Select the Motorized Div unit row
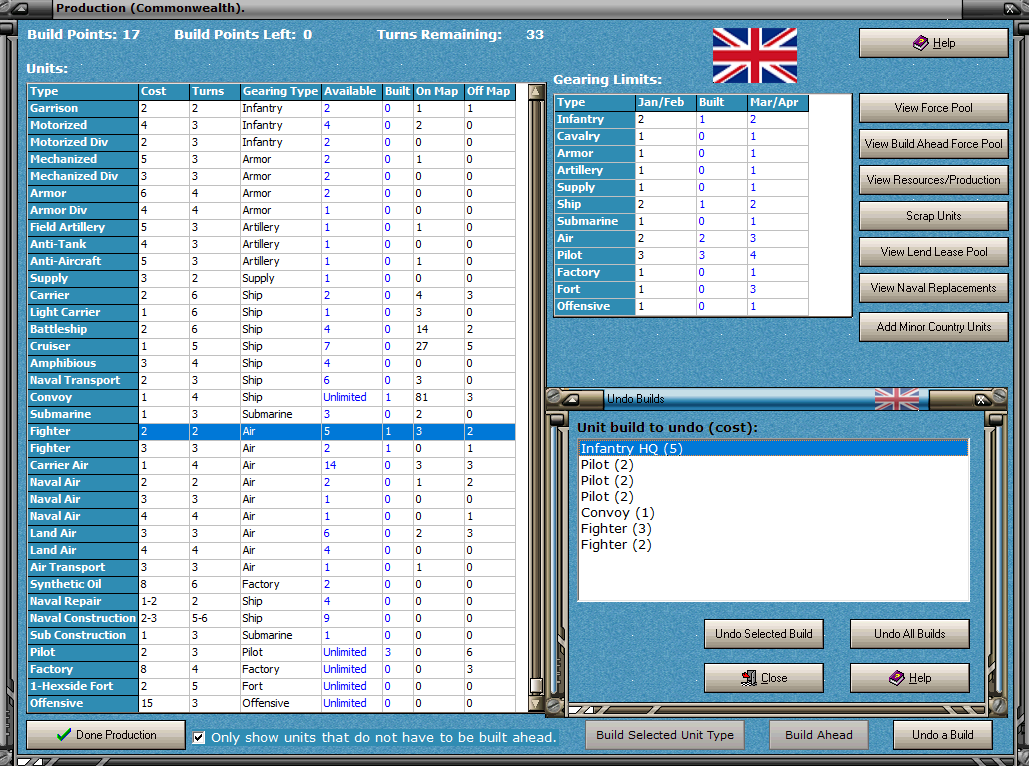Viewport: 1029px width, 766px height. point(271,142)
